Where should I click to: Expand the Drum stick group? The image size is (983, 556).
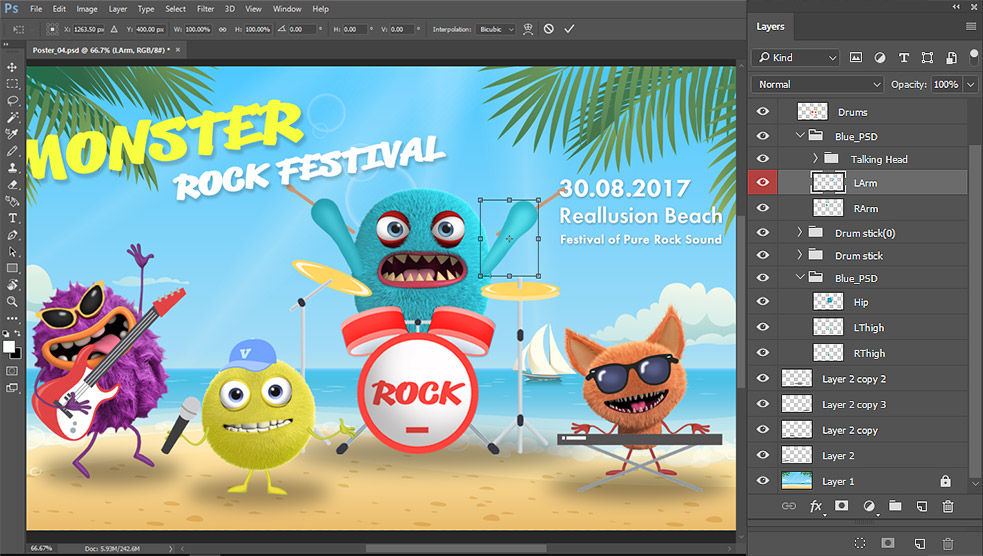[799, 254]
